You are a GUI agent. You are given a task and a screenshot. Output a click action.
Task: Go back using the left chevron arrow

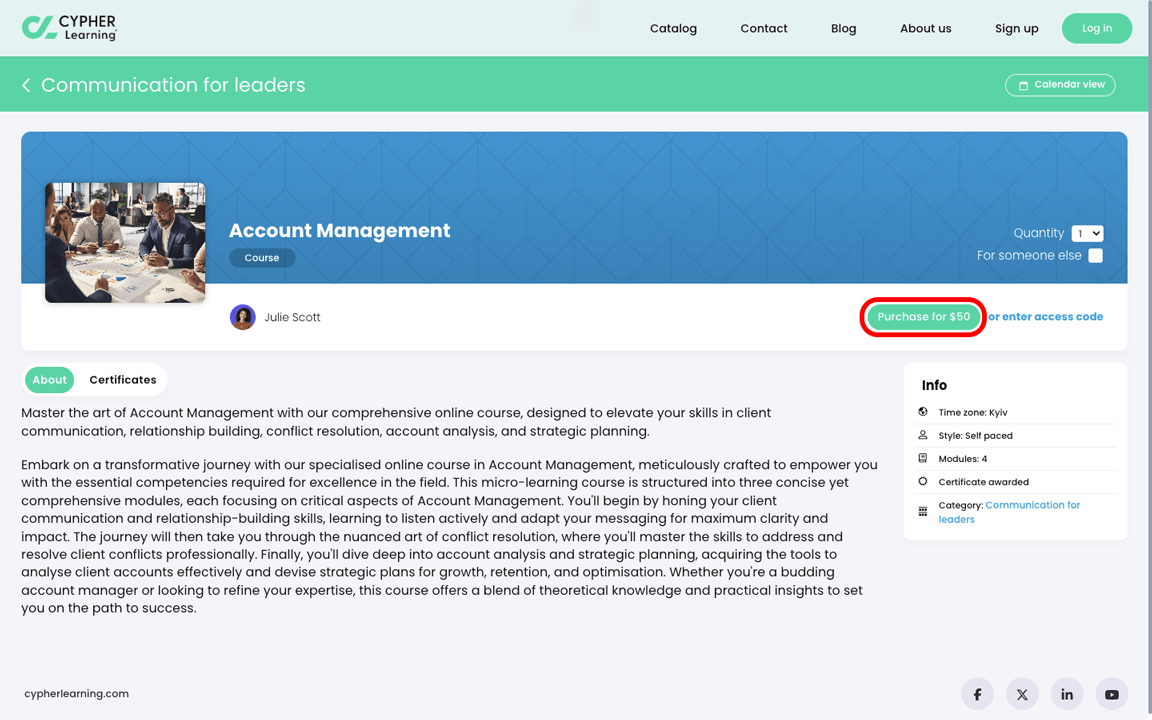tap(26, 85)
